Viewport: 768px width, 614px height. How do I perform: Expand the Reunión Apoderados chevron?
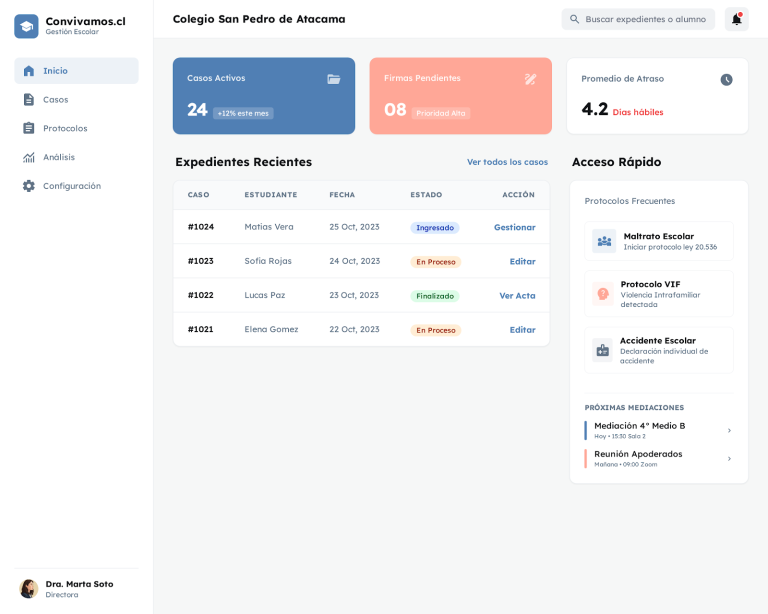[729, 458]
